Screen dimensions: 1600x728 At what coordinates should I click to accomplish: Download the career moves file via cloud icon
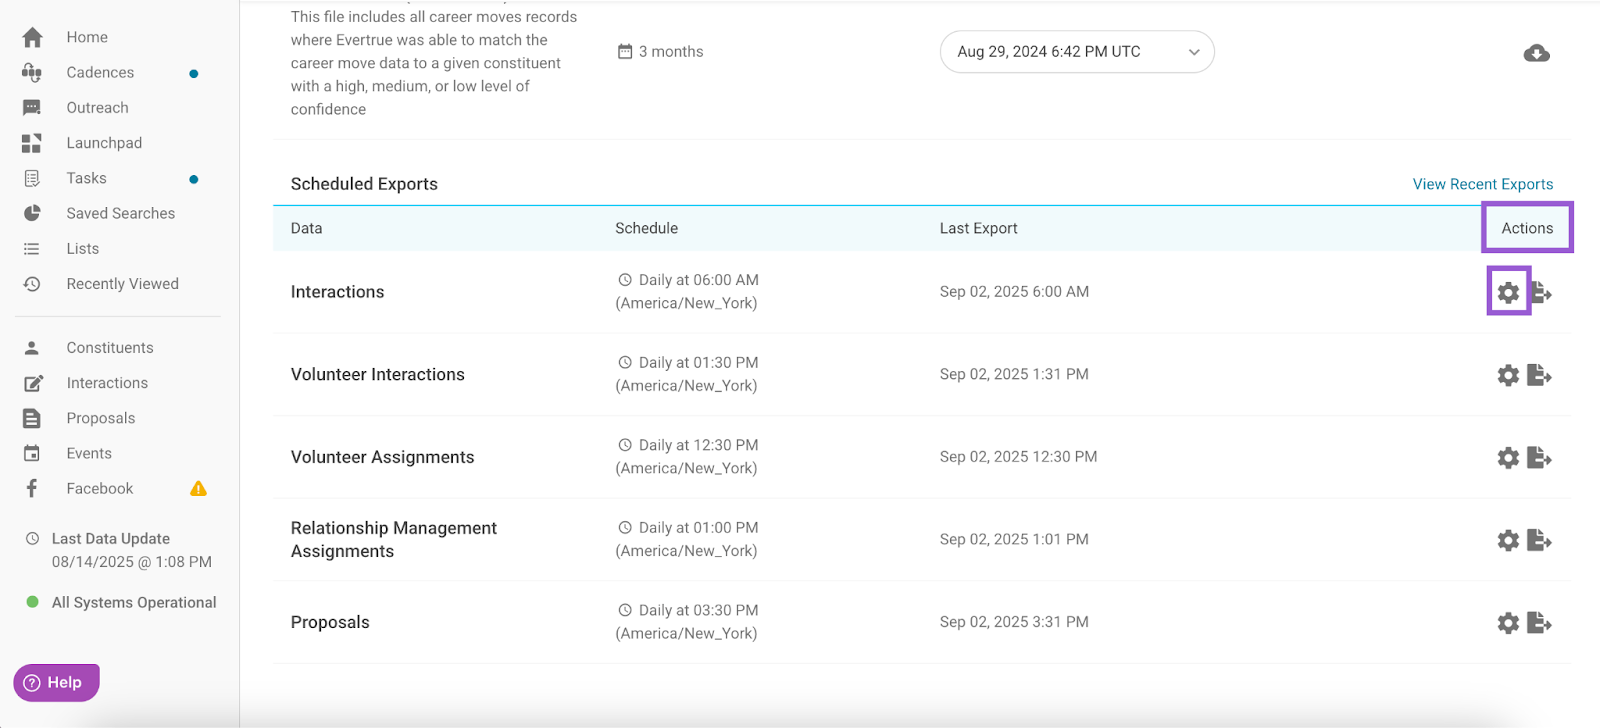tap(1536, 53)
